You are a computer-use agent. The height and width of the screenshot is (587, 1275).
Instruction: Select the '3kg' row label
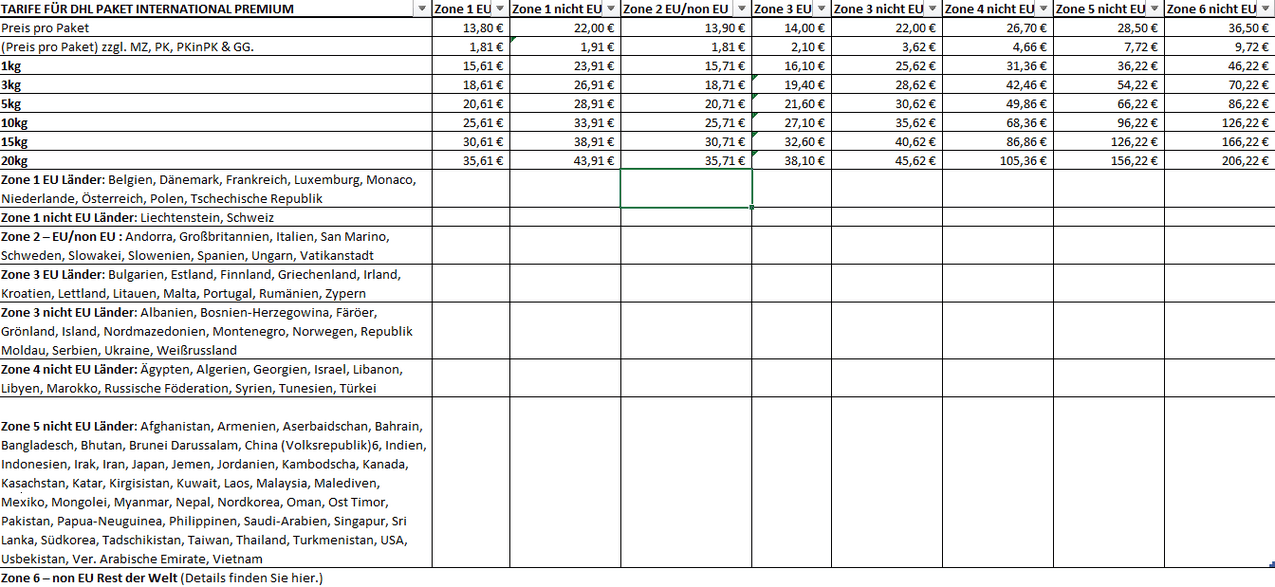(216, 85)
